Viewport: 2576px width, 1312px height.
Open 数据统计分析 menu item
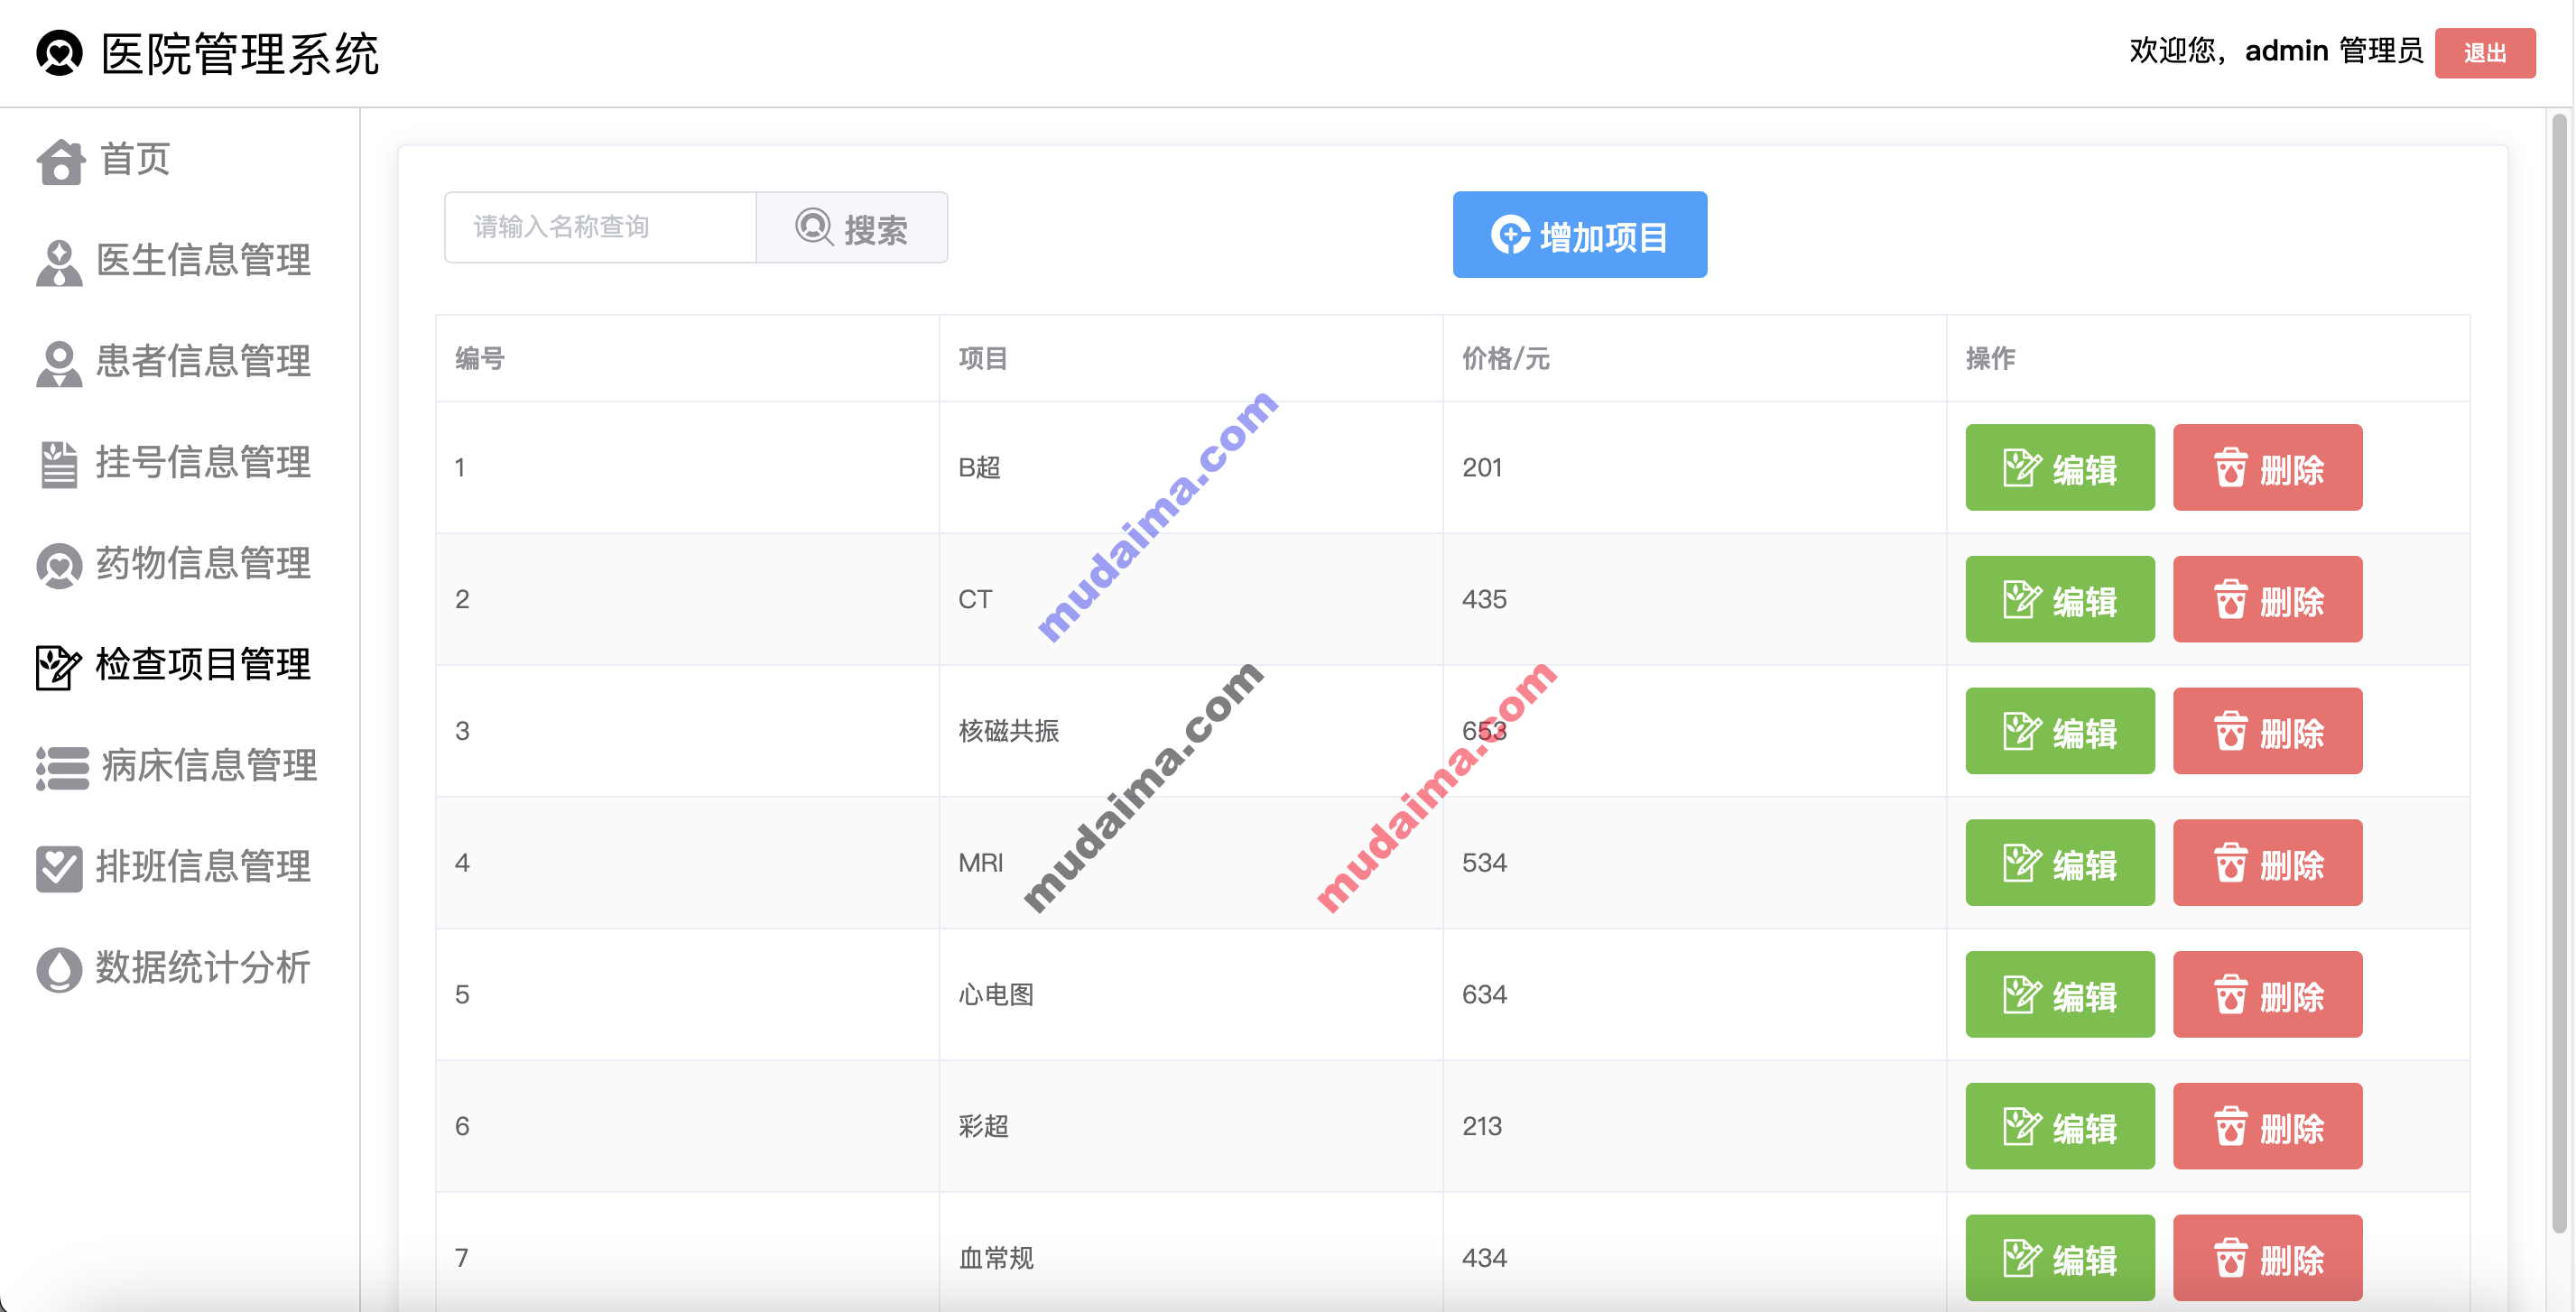pos(203,969)
